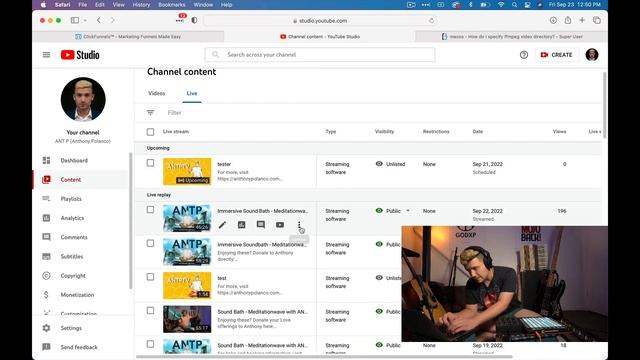The width and height of the screenshot is (640, 360).
Task: Open analytics icon for Immersive Sound Bath row
Action: (x=242, y=225)
